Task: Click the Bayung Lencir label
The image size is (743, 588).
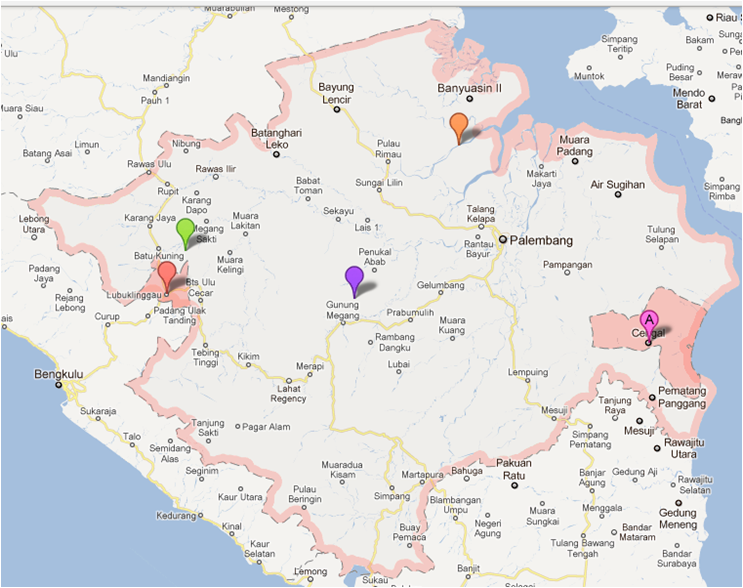Action: tap(336, 93)
